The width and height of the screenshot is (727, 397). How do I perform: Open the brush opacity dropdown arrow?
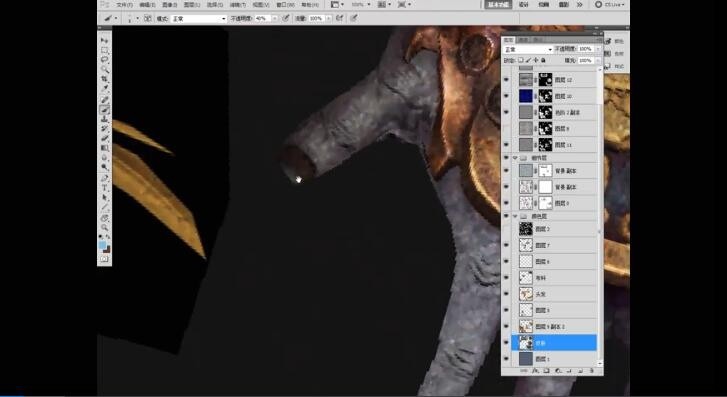(x=274, y=19)
